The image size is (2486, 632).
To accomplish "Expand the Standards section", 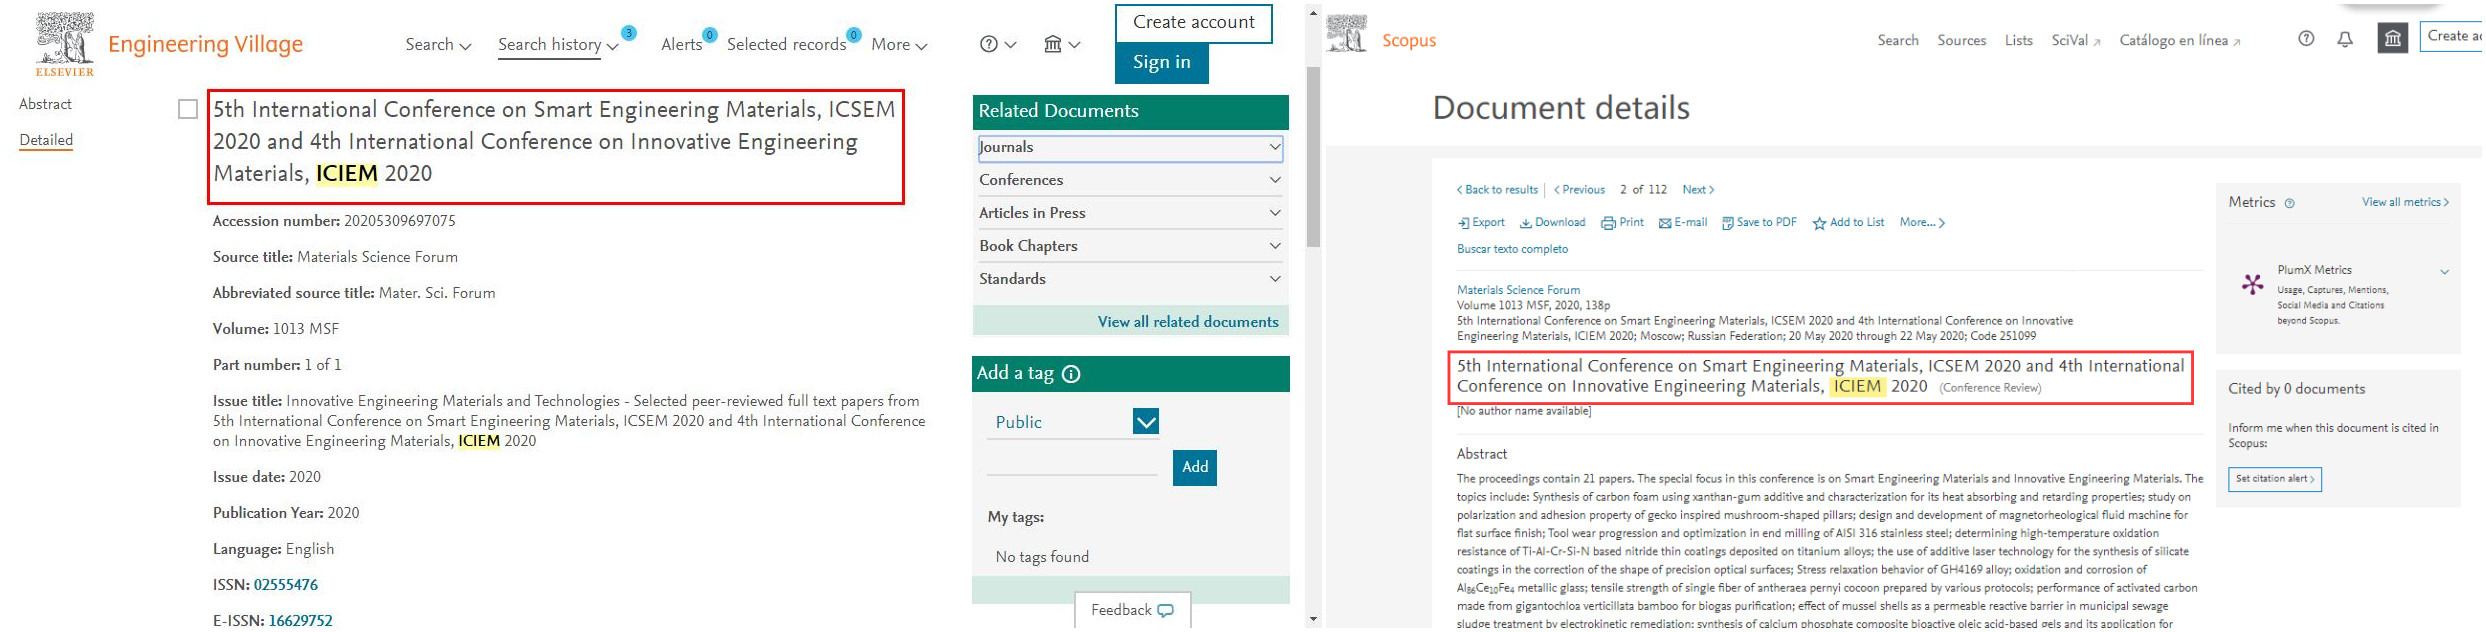I will (x=1130, y=279).
